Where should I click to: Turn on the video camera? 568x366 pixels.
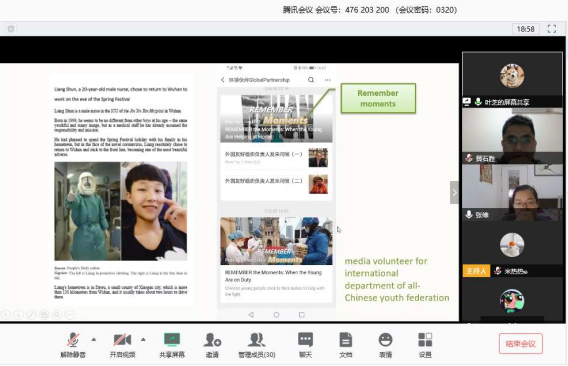pyautogui.click(x=122, y=345)
